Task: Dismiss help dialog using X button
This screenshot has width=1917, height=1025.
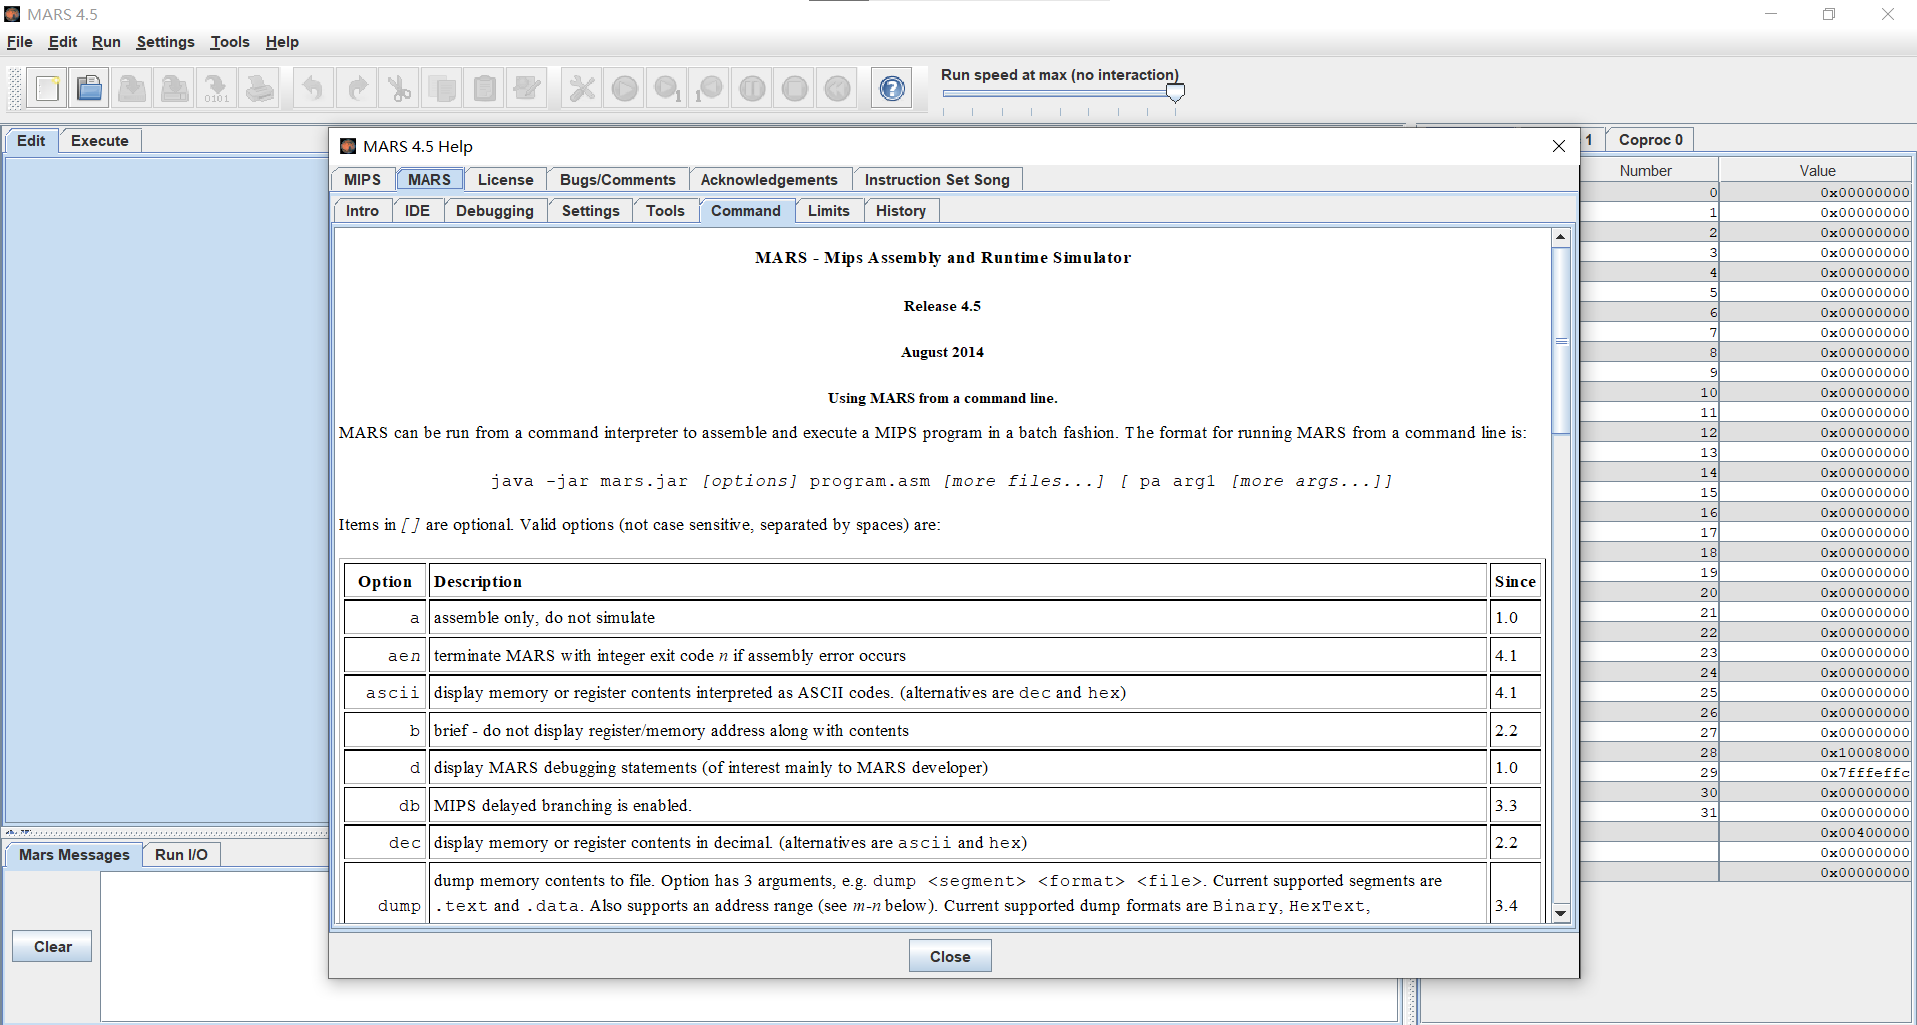Action: click(x=1558, y=146)
